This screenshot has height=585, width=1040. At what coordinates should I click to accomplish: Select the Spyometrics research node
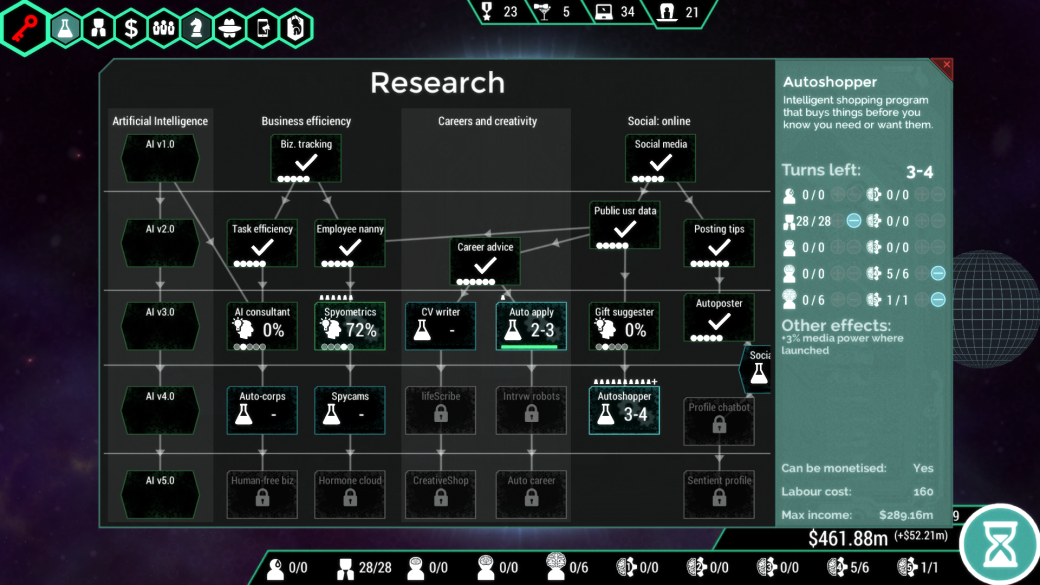[350, 326]
